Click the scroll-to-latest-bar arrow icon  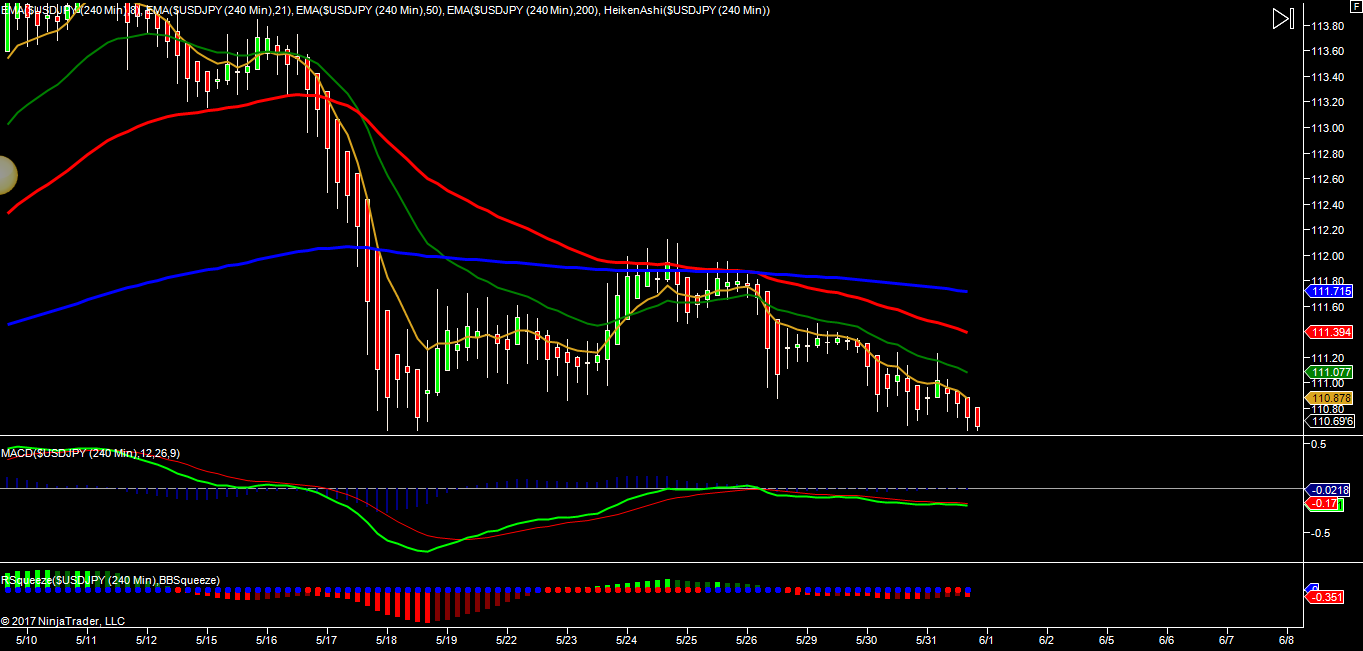[x=1283, y=18]
